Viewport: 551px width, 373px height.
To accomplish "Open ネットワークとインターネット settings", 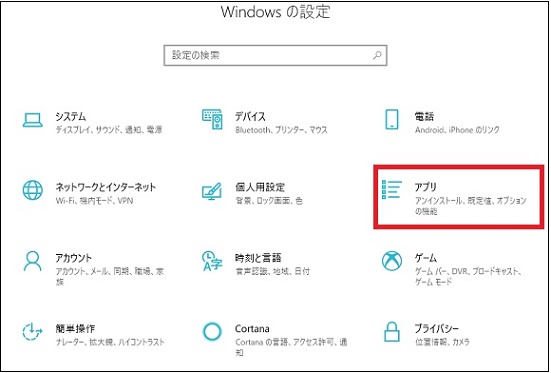I will coord(105,187).
